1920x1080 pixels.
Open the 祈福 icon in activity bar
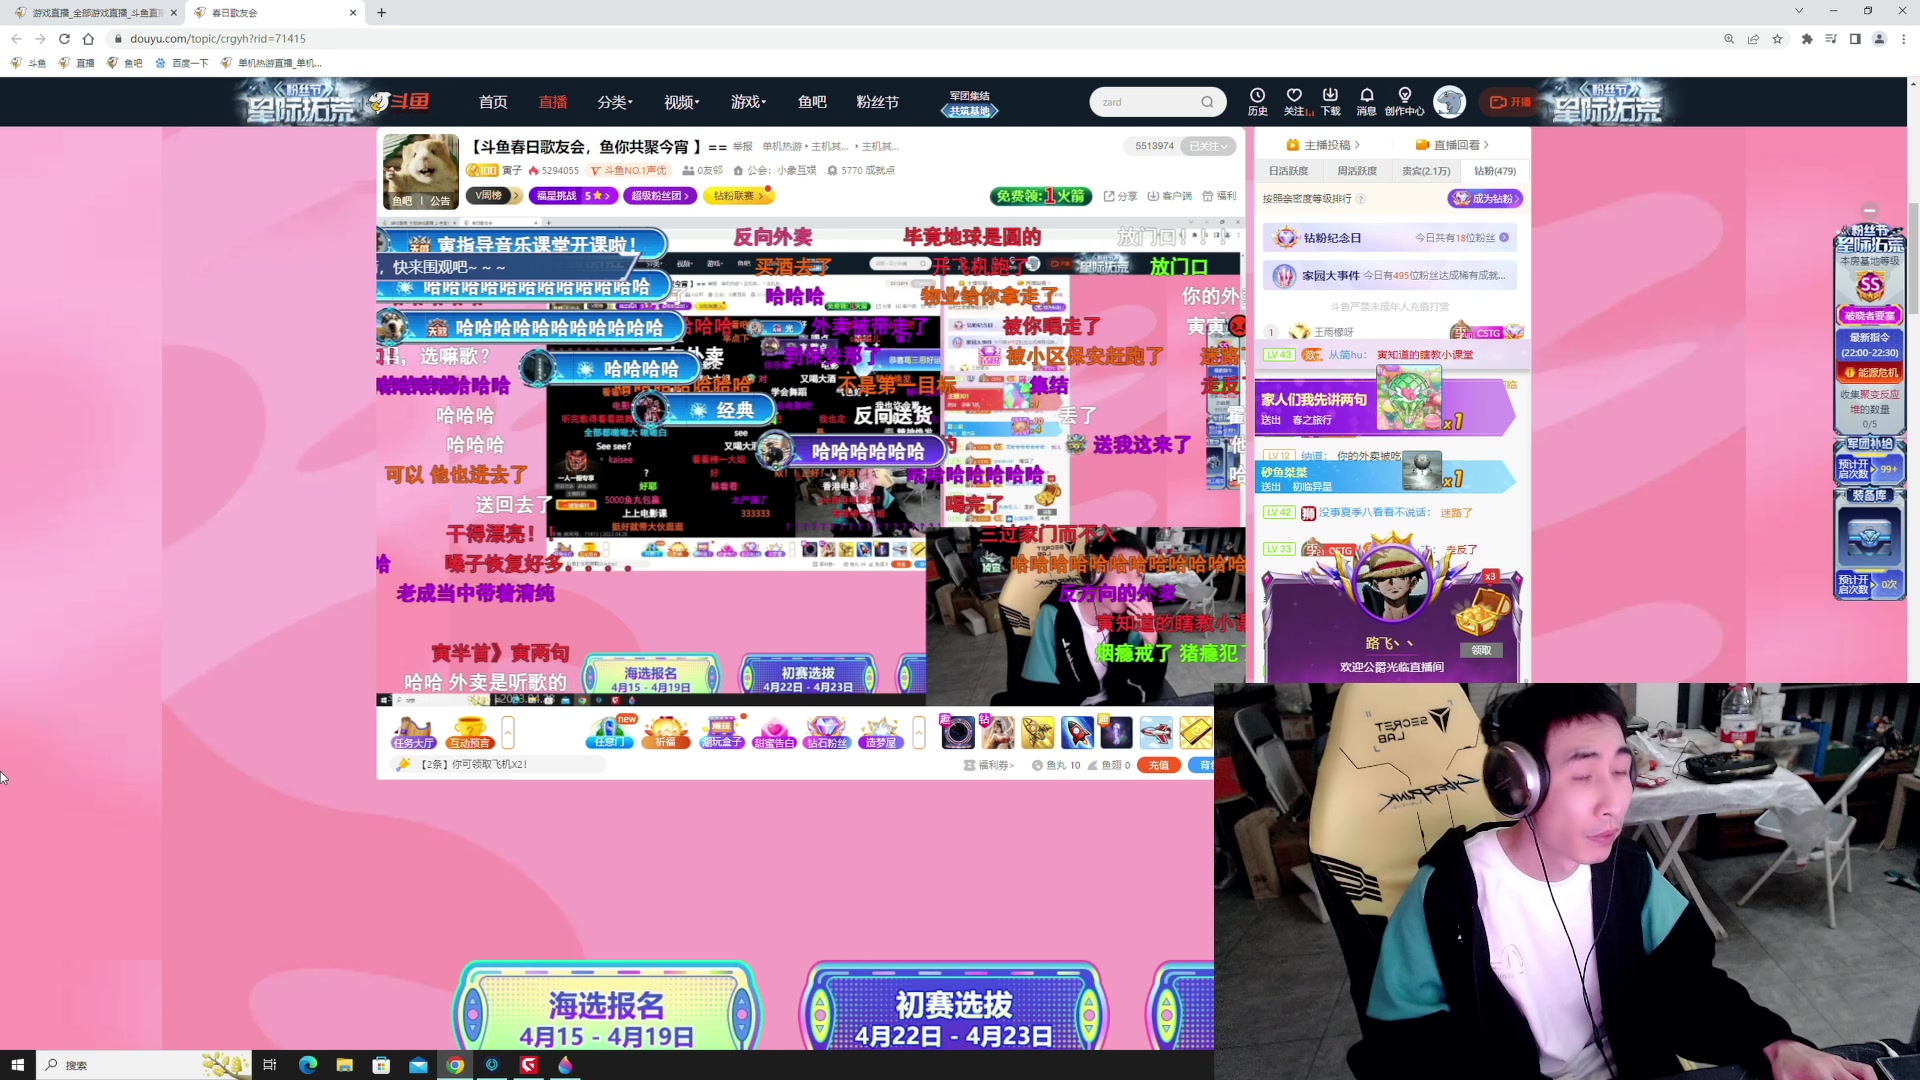coord(665,733)
